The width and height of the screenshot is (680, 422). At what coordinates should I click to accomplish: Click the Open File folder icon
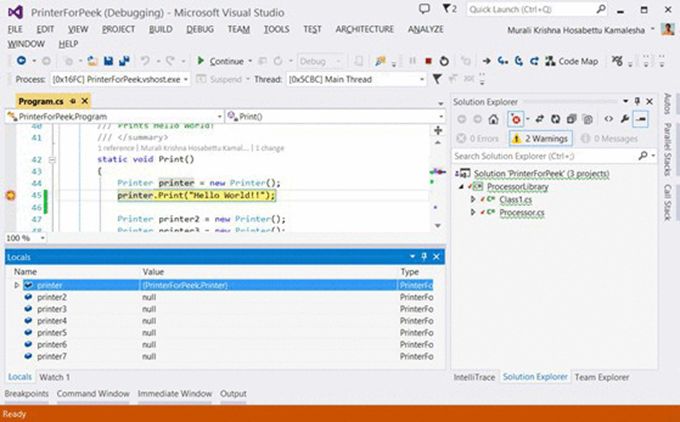[x=92, y=61]
